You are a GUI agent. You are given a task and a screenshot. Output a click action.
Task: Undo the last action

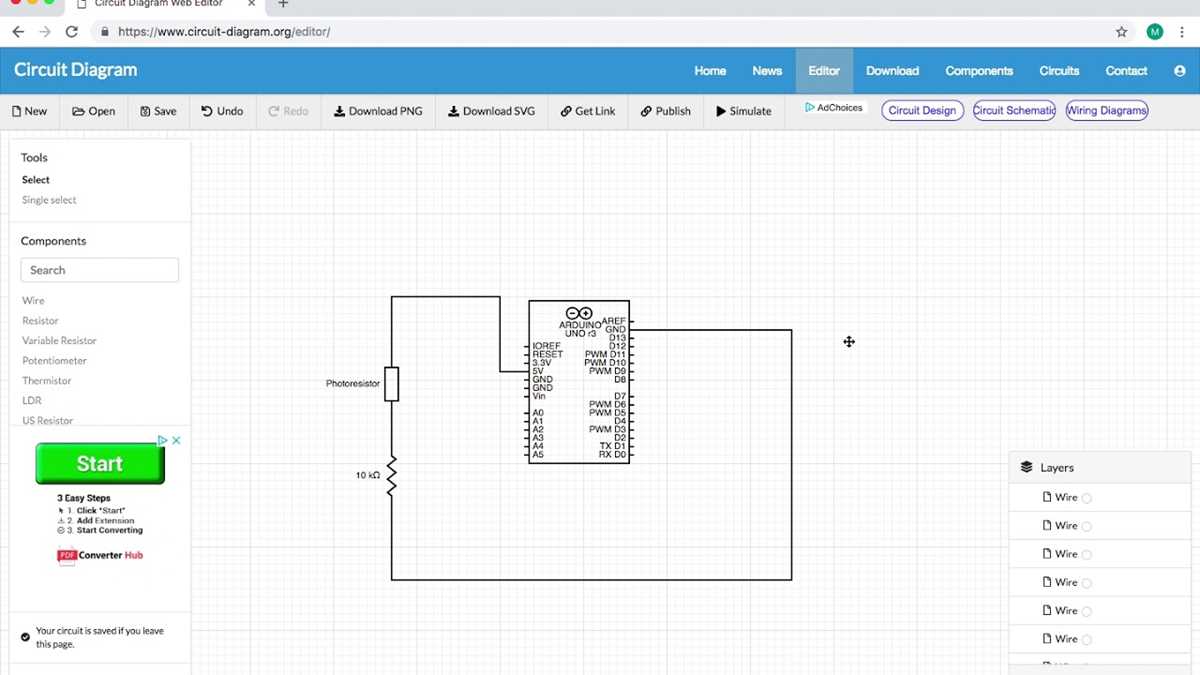(222, 111)
